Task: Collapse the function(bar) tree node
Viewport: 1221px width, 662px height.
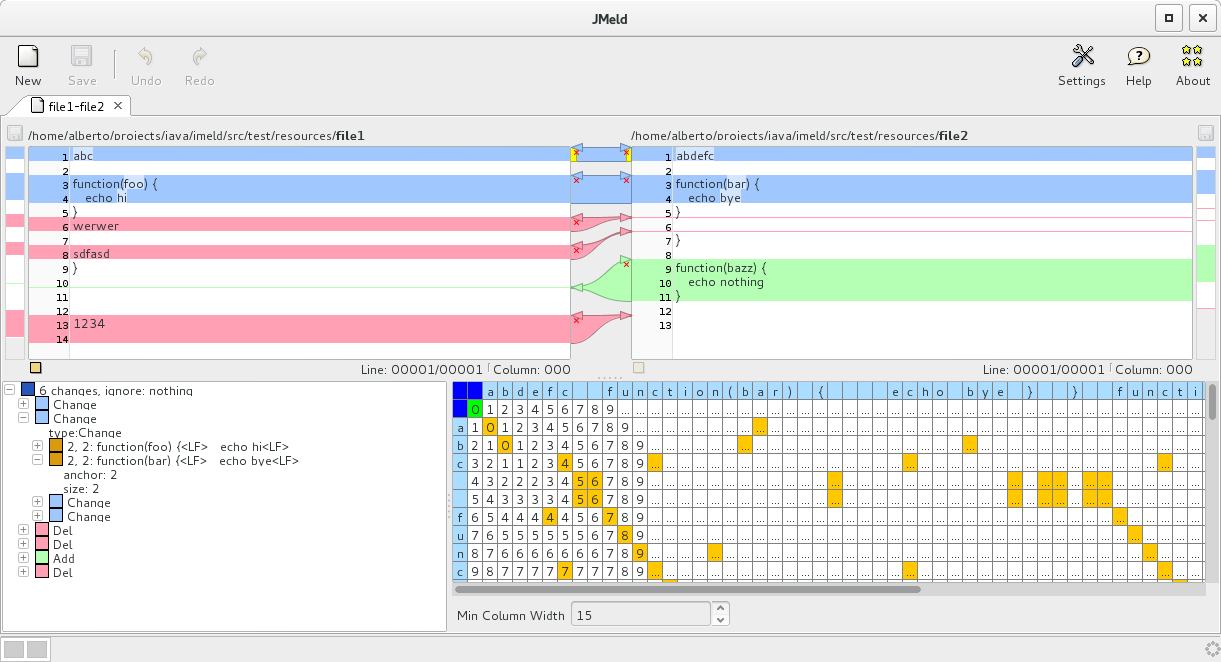Action: pyautogui.click(x=37, y=460)
